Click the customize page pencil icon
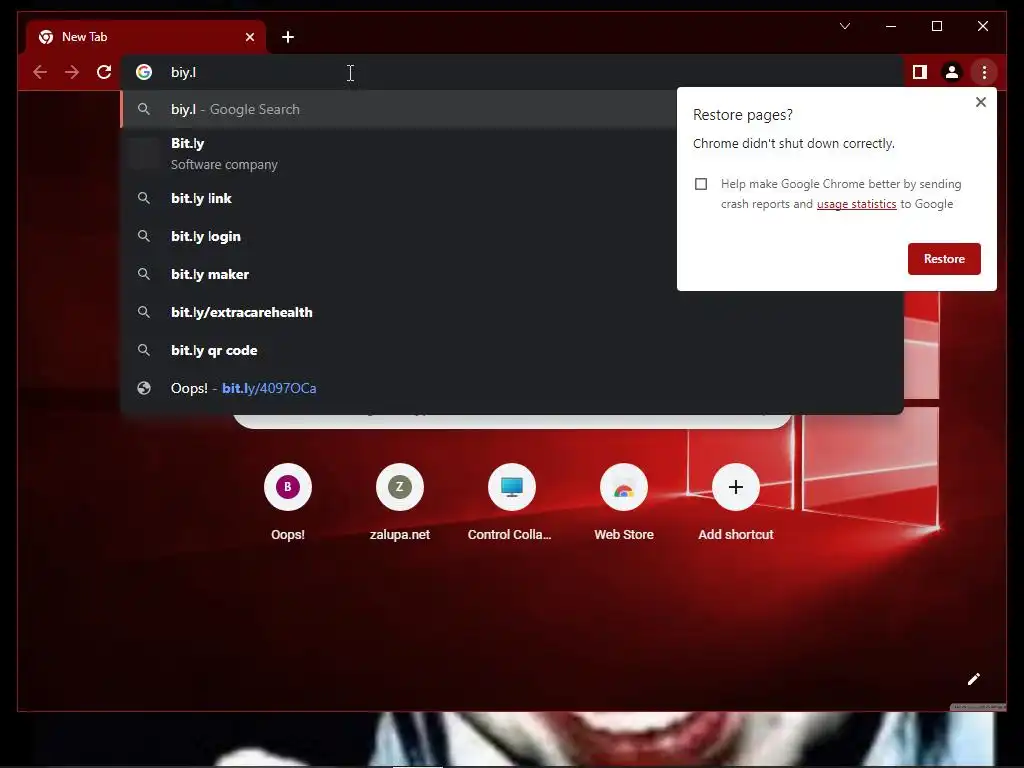The height and width of the screenshot is (768, 1024). point(973,679)
